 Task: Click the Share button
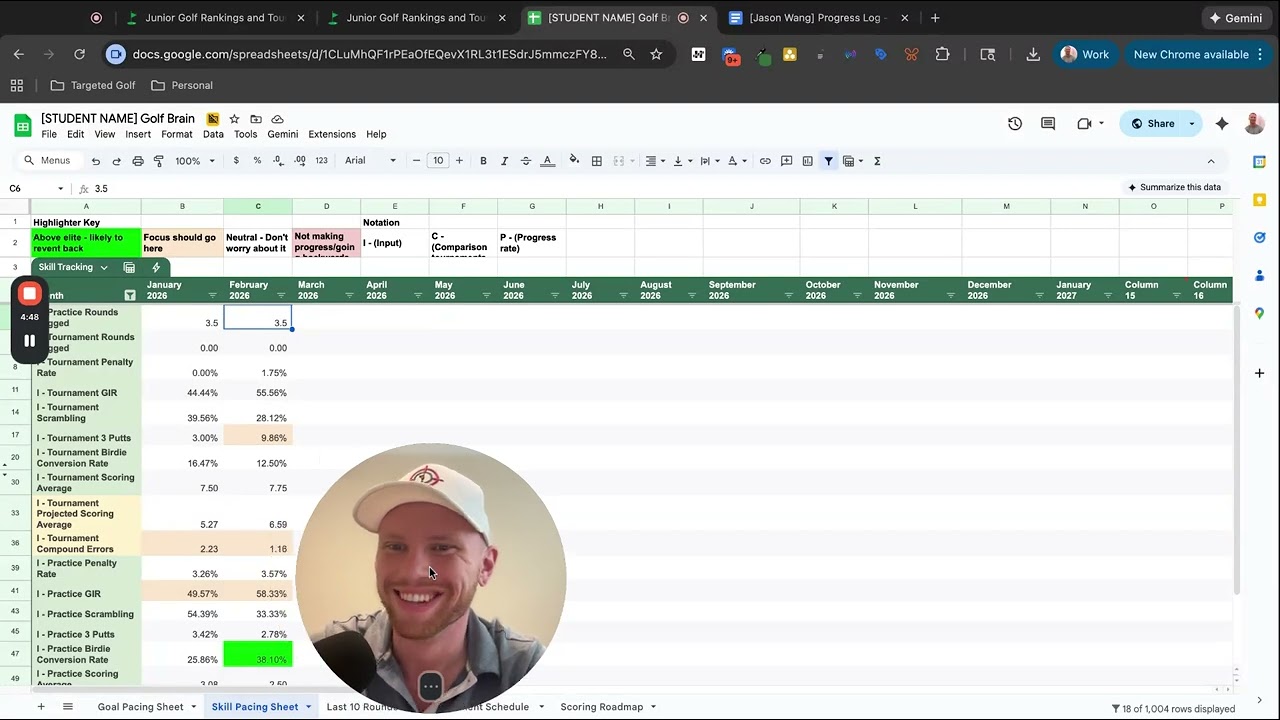pos(1153,124)
